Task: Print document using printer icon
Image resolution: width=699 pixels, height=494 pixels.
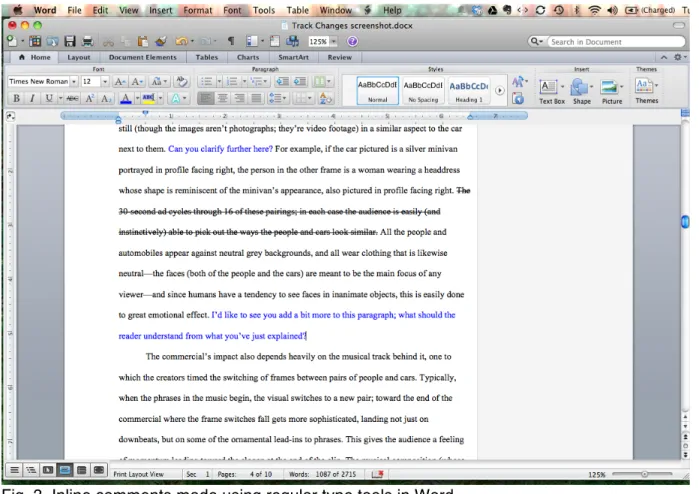Action: (x=87, y=41)
